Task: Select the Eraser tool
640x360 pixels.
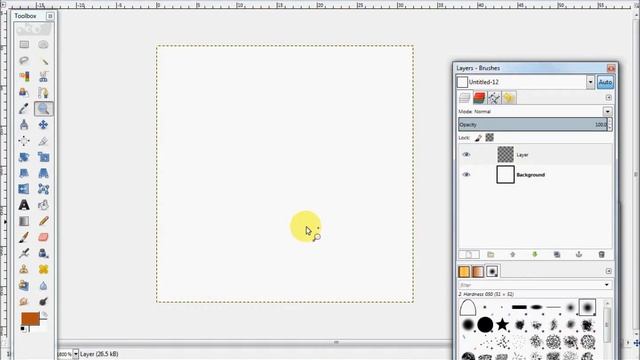Action: tap(43, 237)
